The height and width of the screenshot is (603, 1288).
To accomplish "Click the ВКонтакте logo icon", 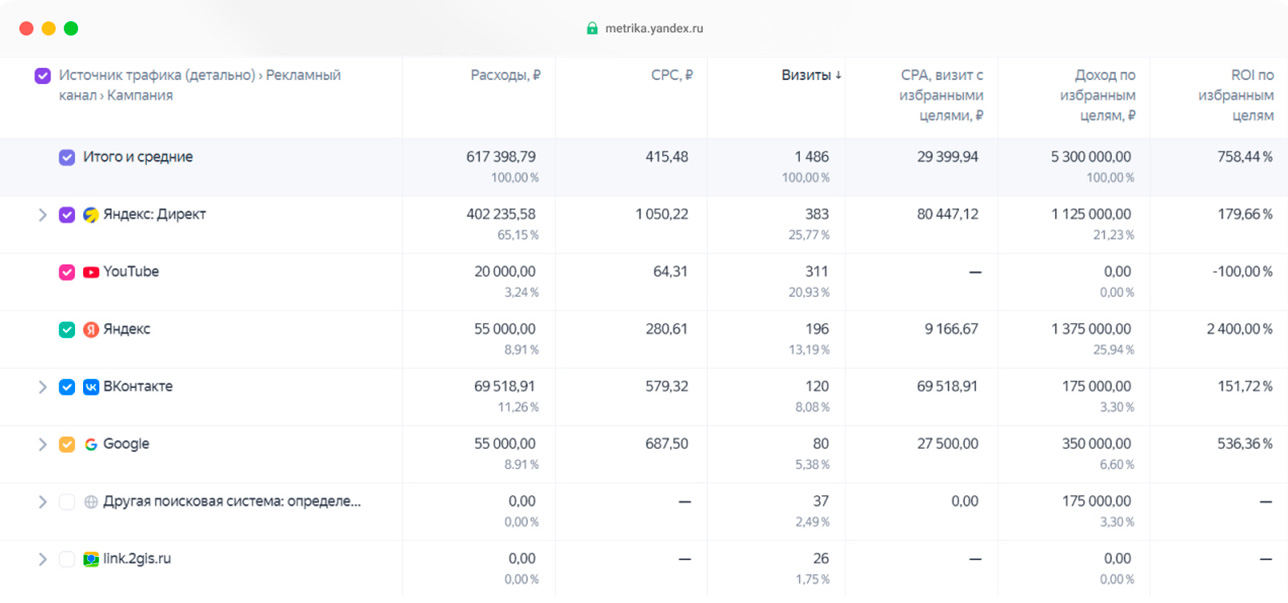I will 91,387.
